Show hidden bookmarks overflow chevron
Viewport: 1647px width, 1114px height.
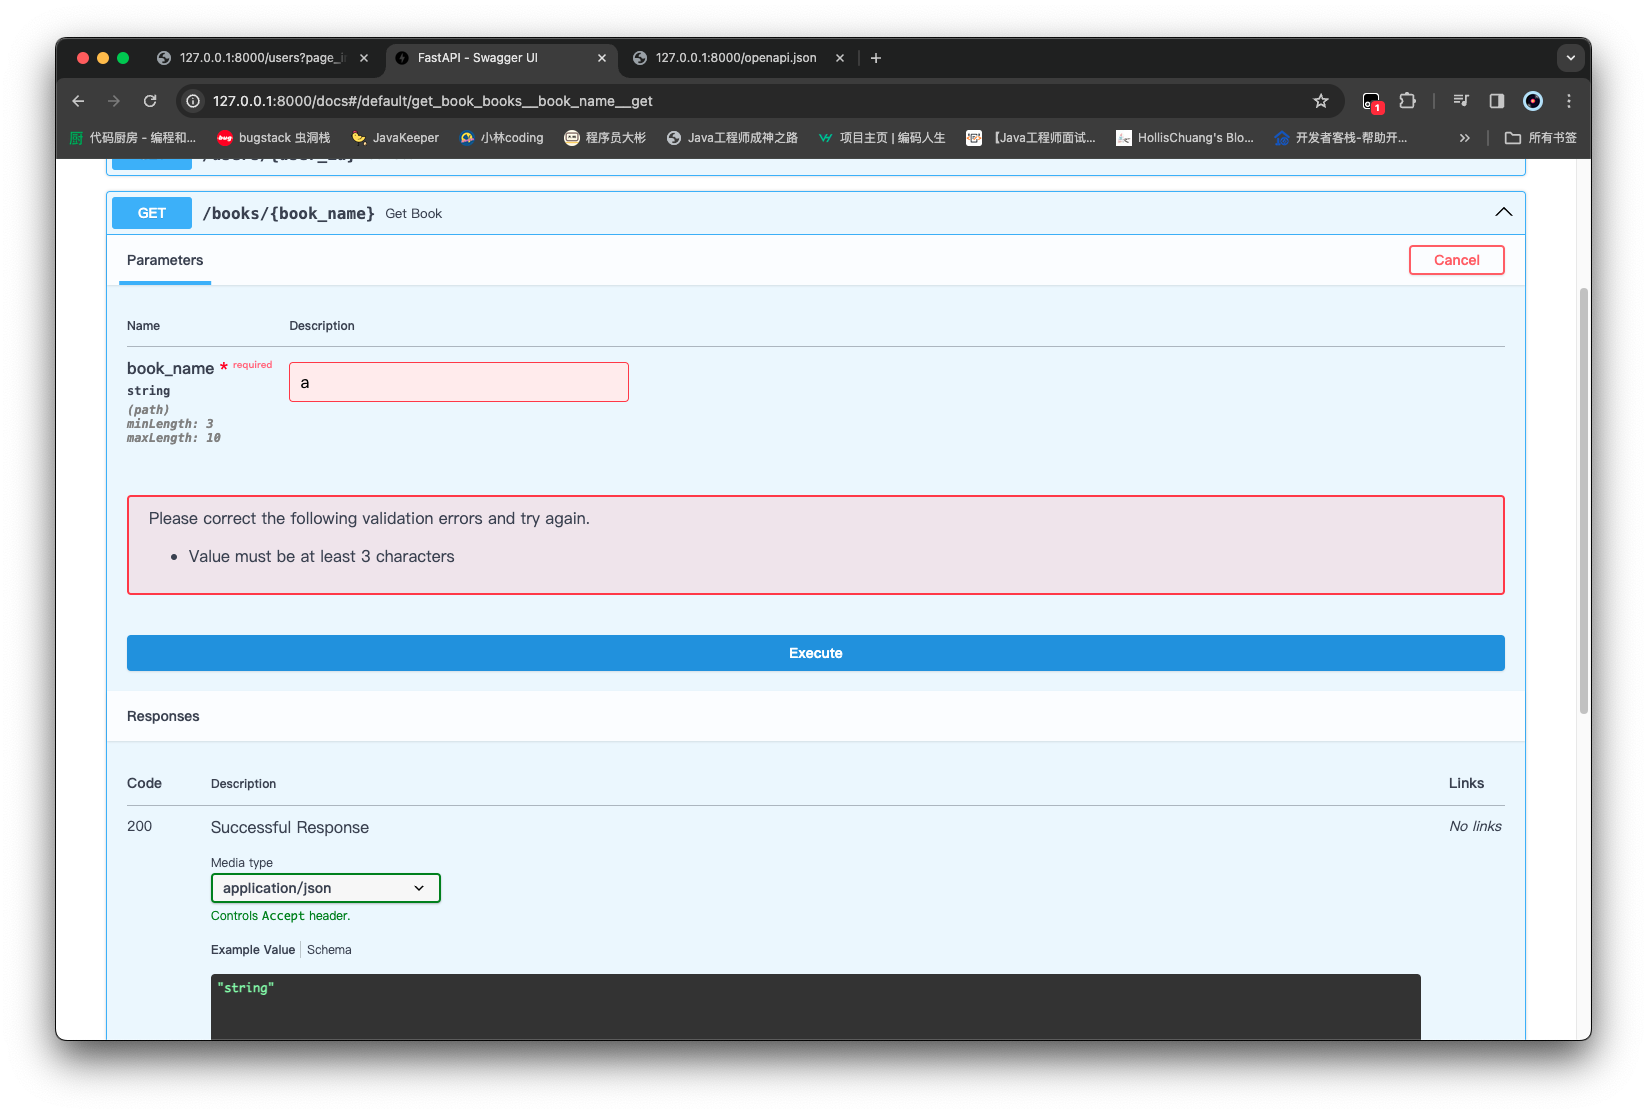[x=1465, y=138]
